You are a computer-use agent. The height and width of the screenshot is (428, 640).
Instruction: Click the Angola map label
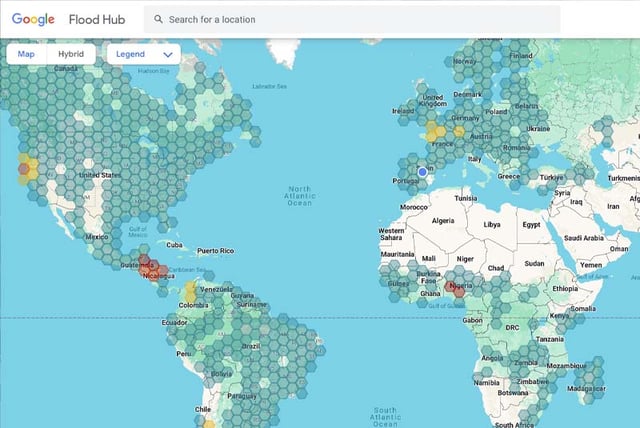pos(492,358)
